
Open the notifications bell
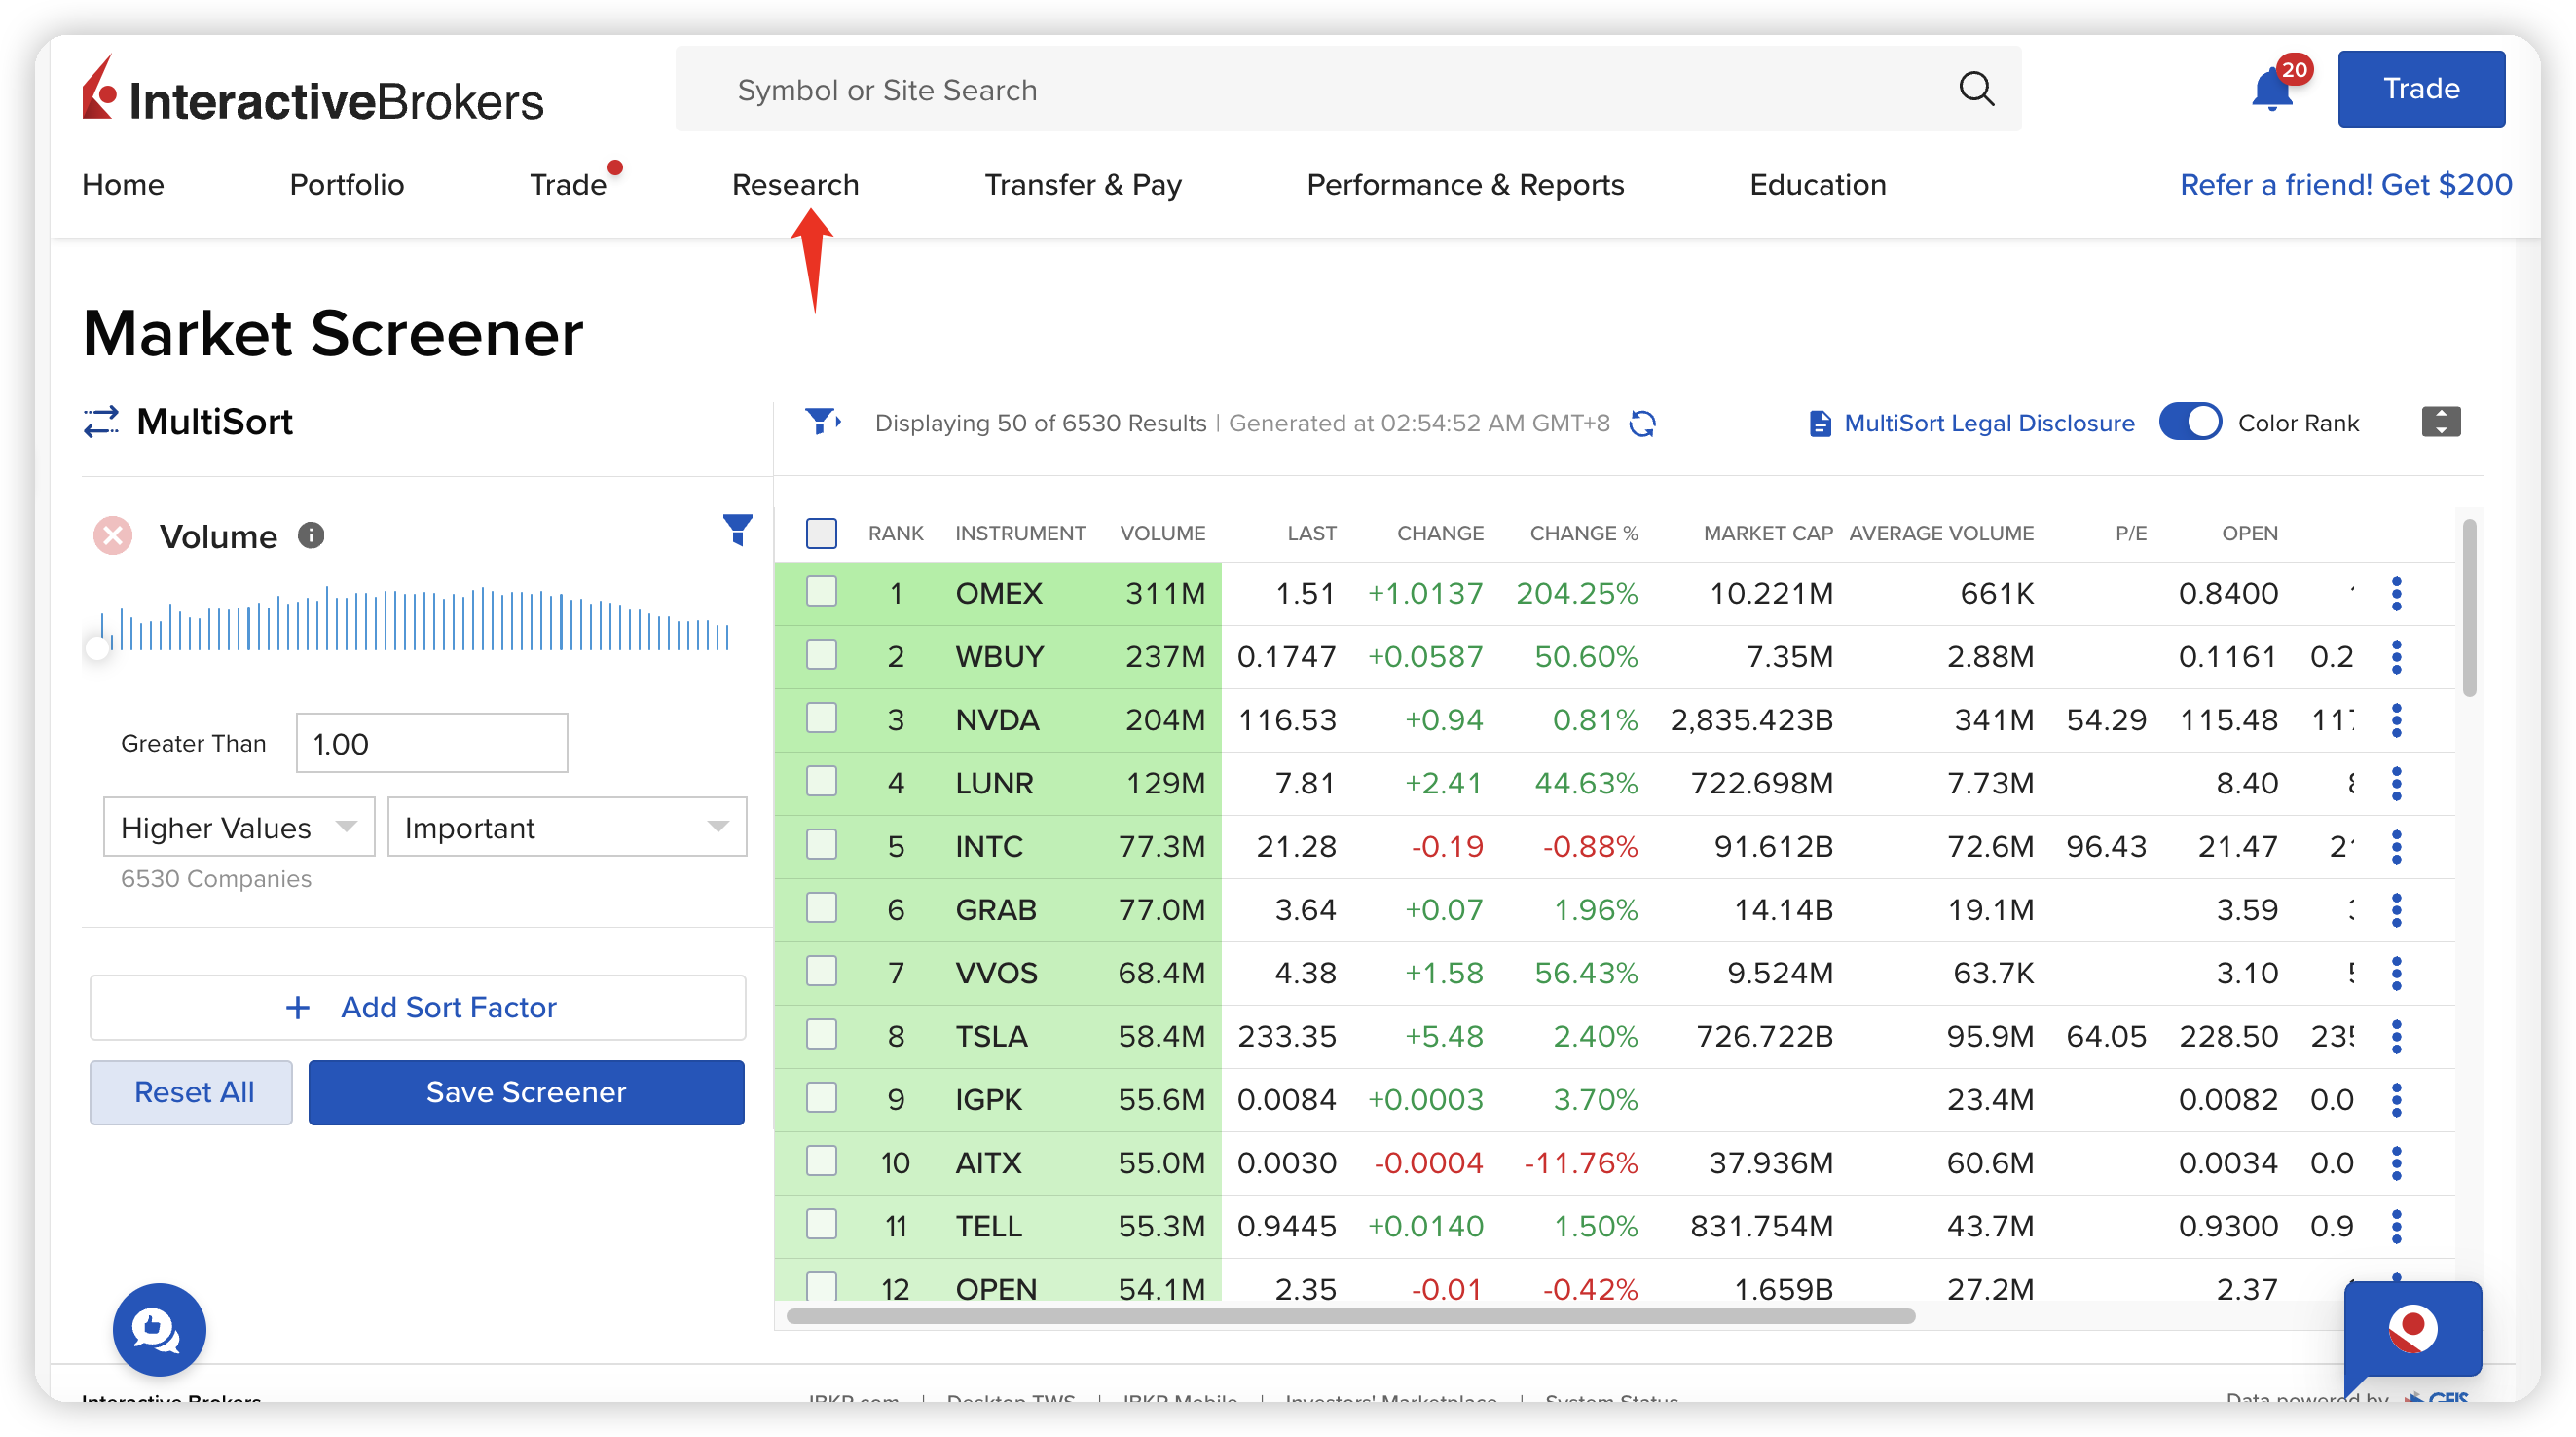click(2271, 90)
